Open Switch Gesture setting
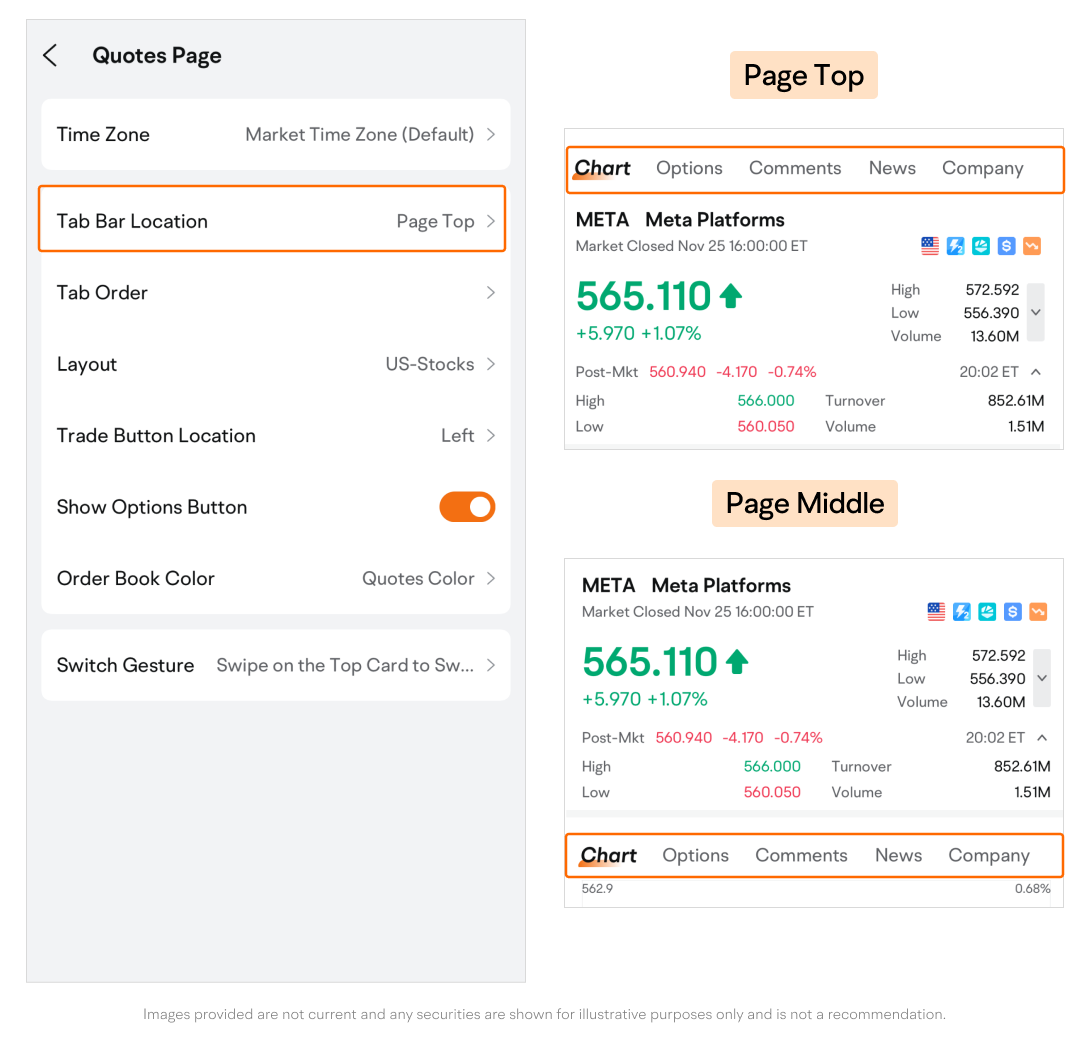 [275, 665]
